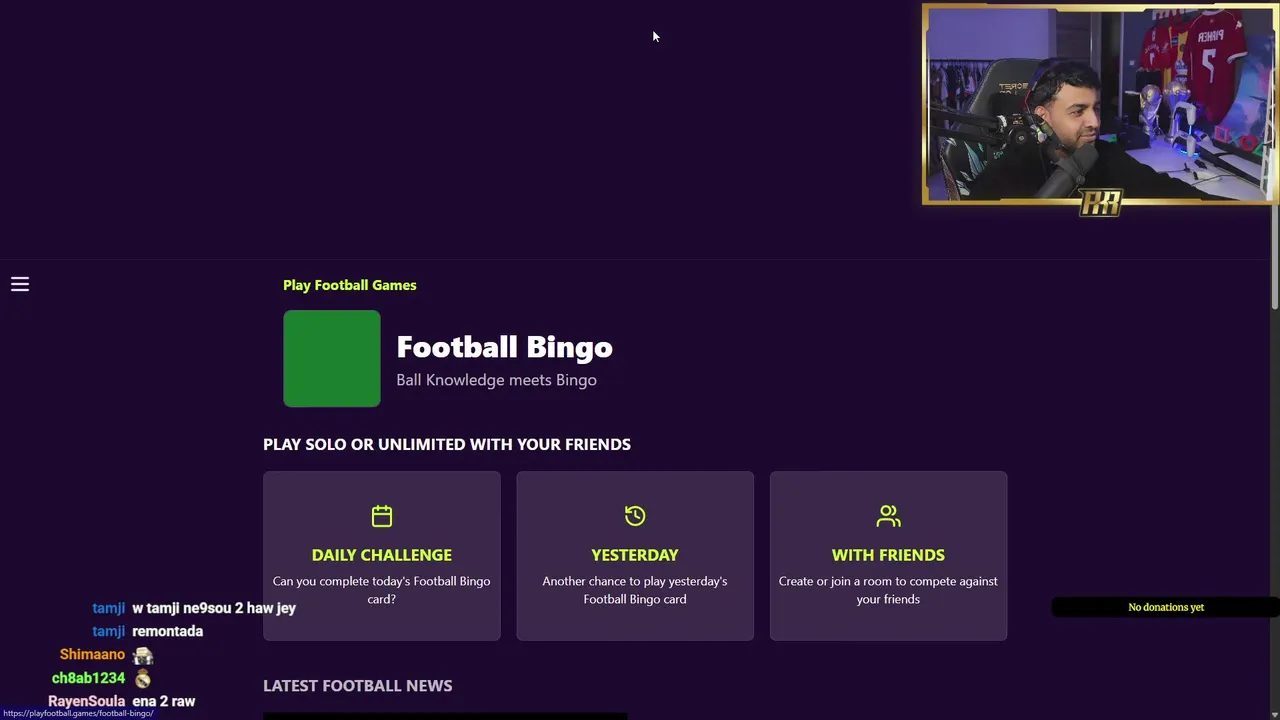Click the No donations yet bar

pyautogui.click(x=1166, y=607)
